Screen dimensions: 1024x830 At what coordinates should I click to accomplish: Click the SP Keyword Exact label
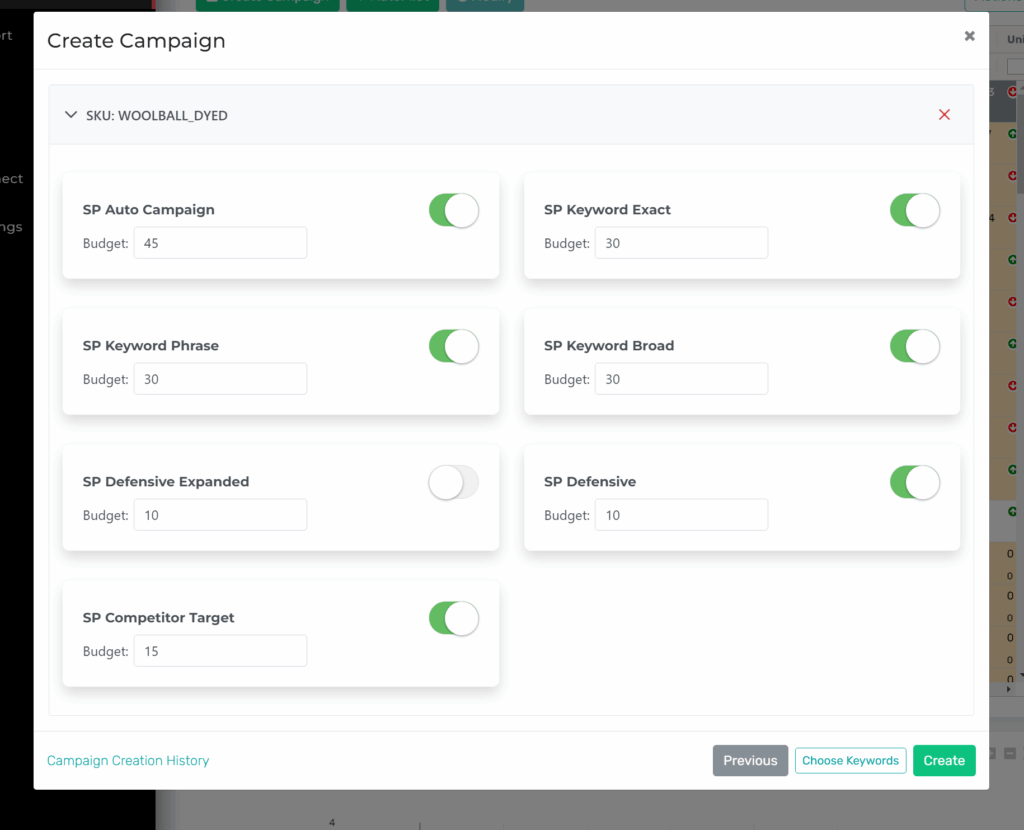coord(607,210)
